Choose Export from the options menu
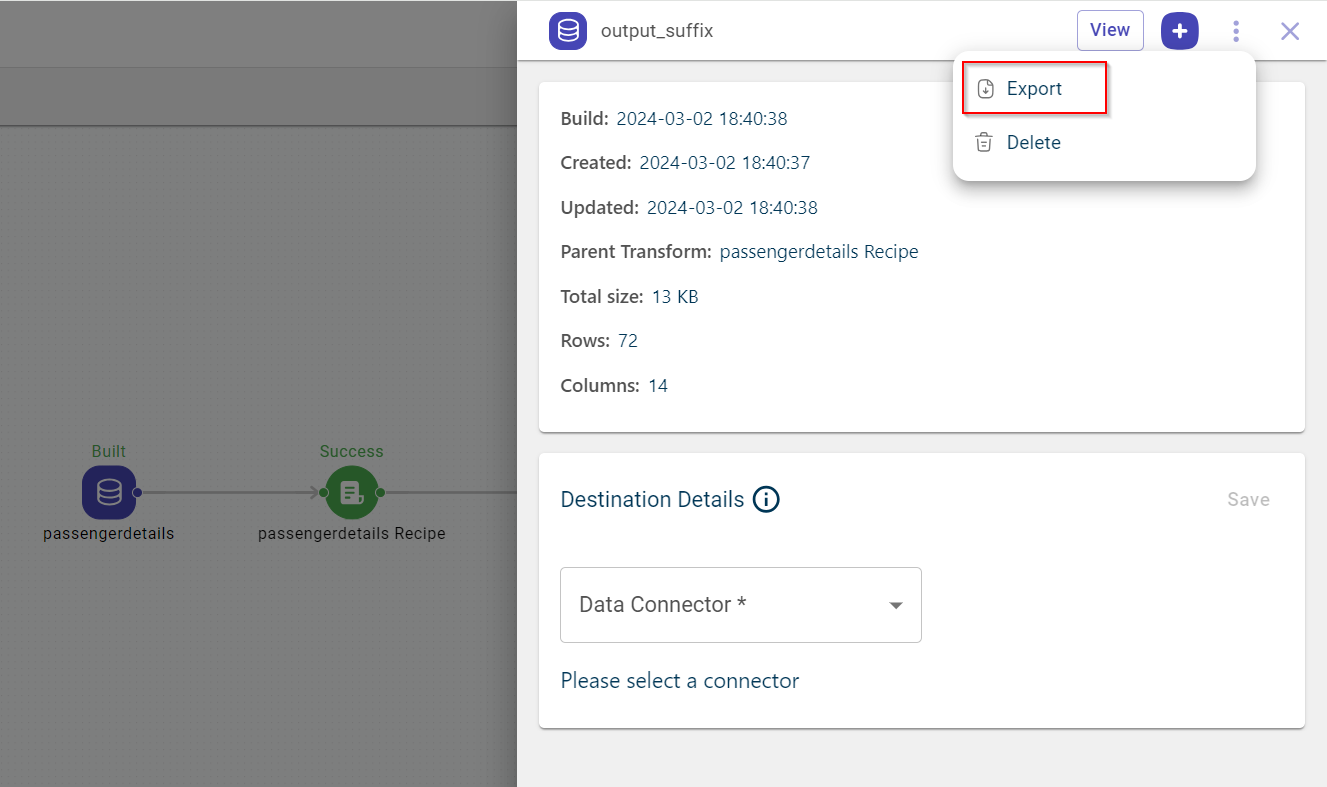 pyautogui.click(x=1034, y=89)
